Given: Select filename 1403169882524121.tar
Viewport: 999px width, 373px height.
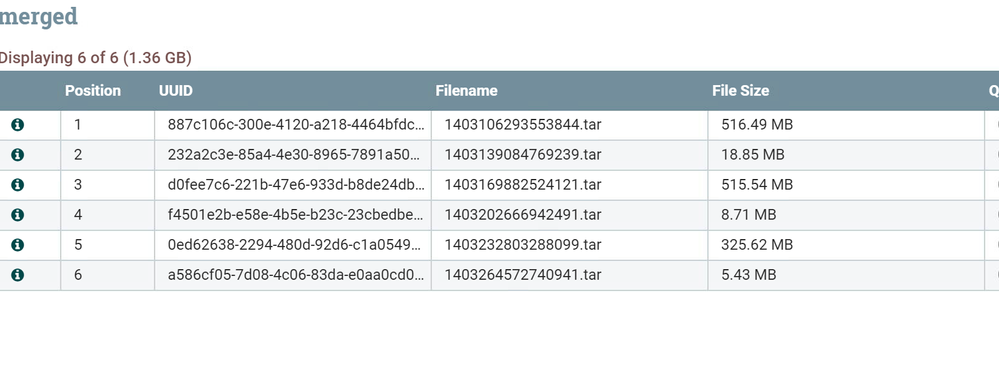Looking at the screenshot, I should pyautogui.click(x=523, y=185).
